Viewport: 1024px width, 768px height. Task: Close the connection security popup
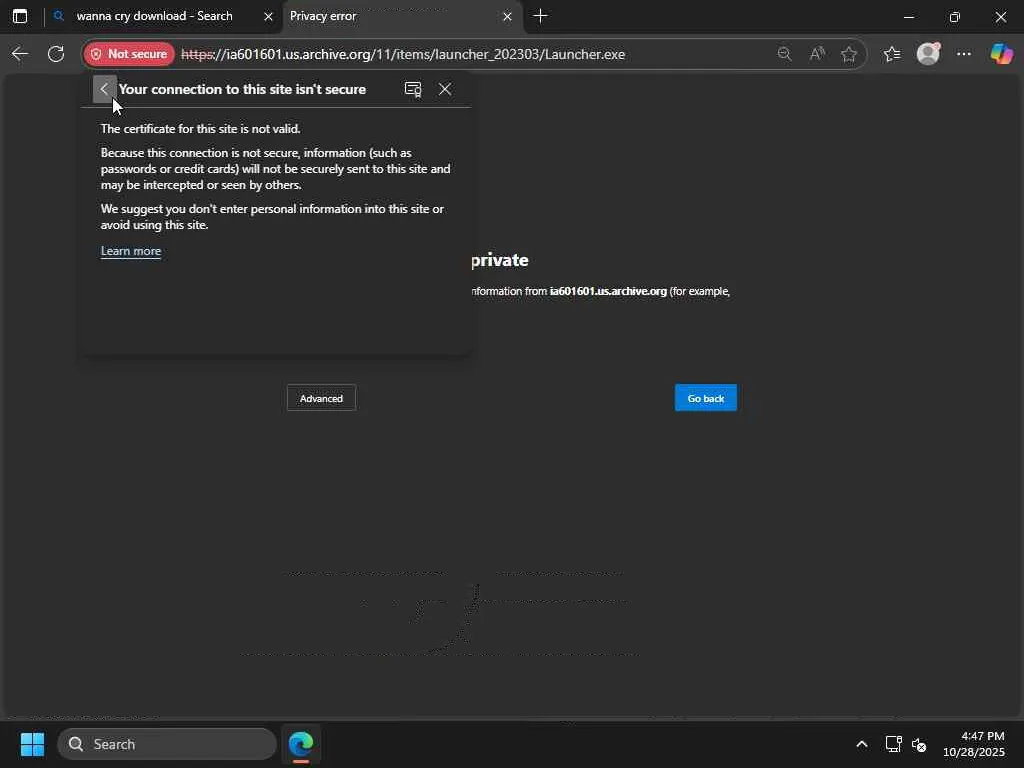(445, 89)
